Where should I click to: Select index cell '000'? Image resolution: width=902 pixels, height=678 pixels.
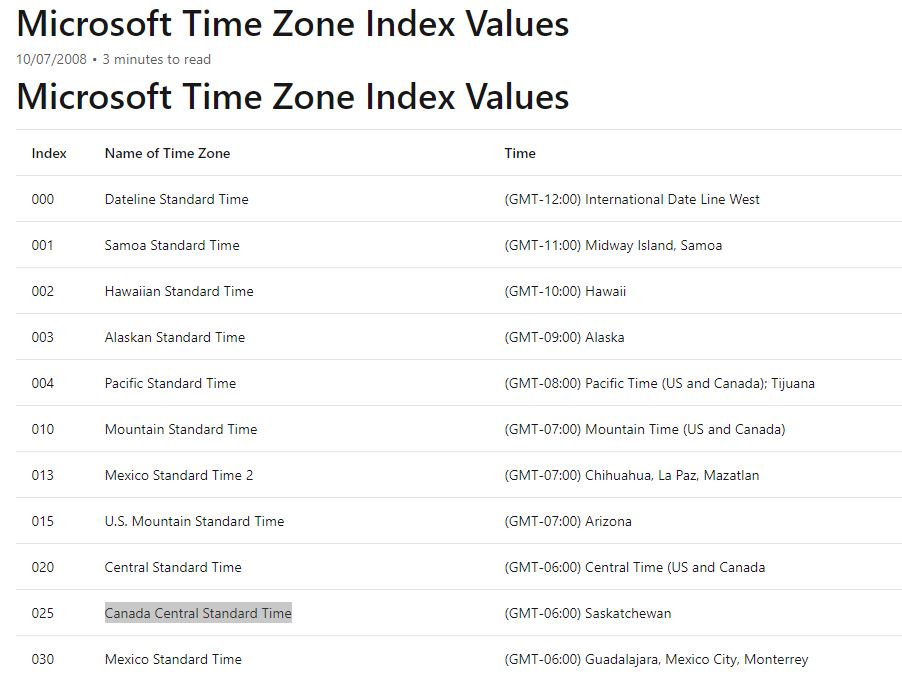(43, 199)
